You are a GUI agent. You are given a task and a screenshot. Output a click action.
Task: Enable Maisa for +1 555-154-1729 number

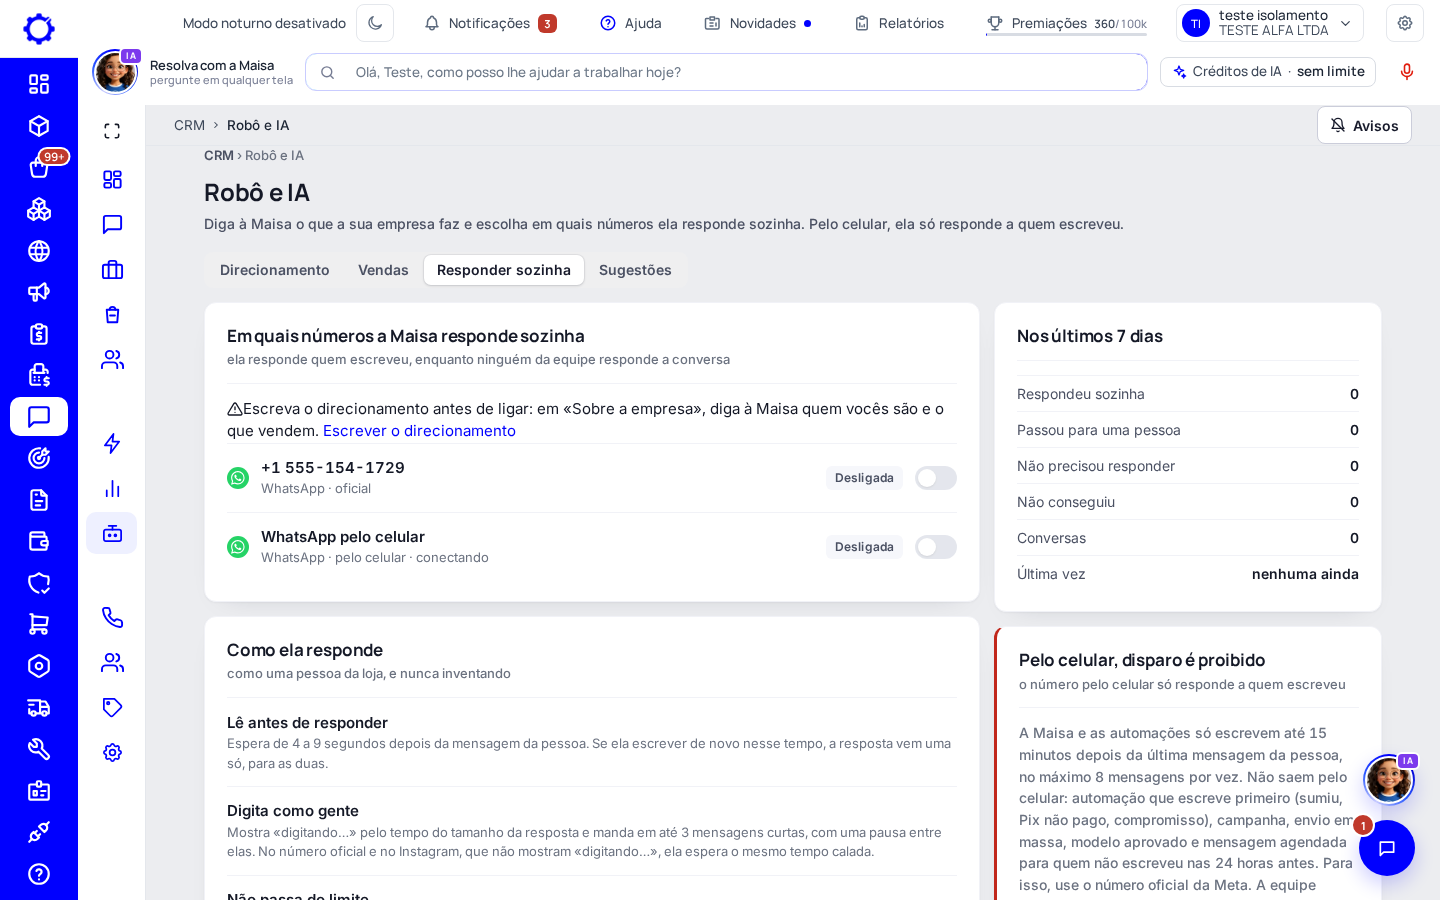[936, 478]
